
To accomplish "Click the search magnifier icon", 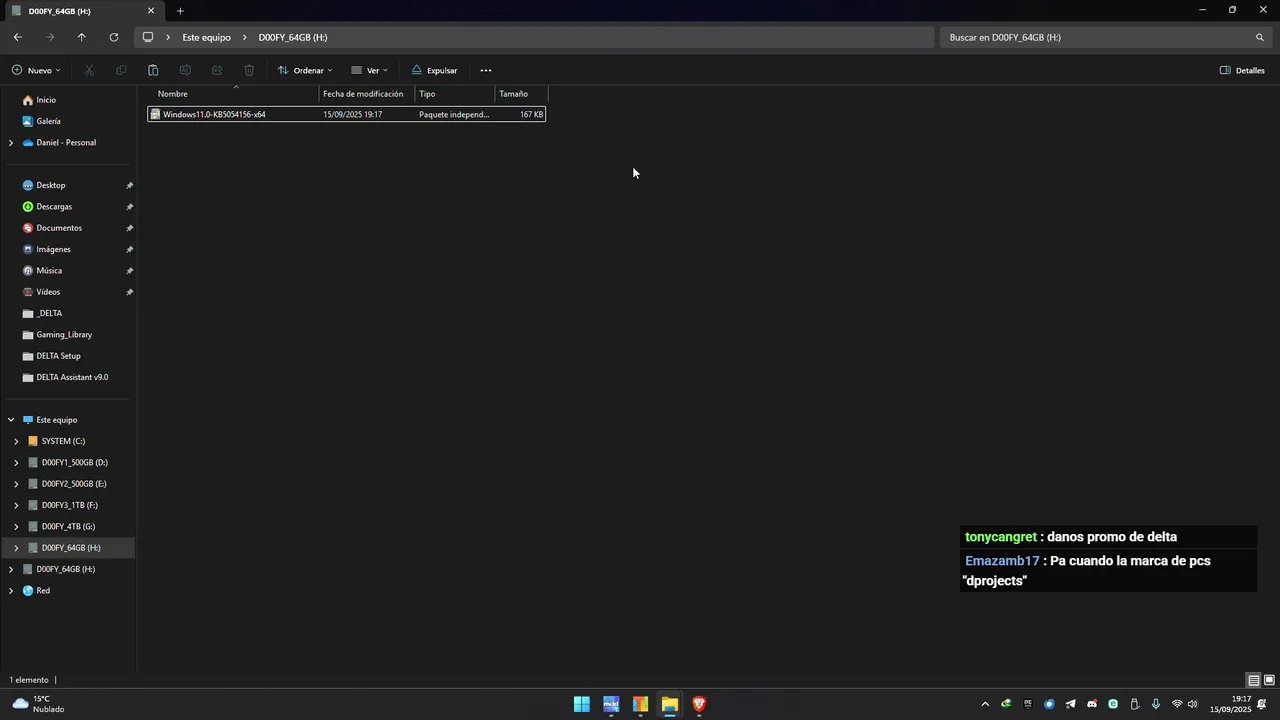I will 1260,37.
